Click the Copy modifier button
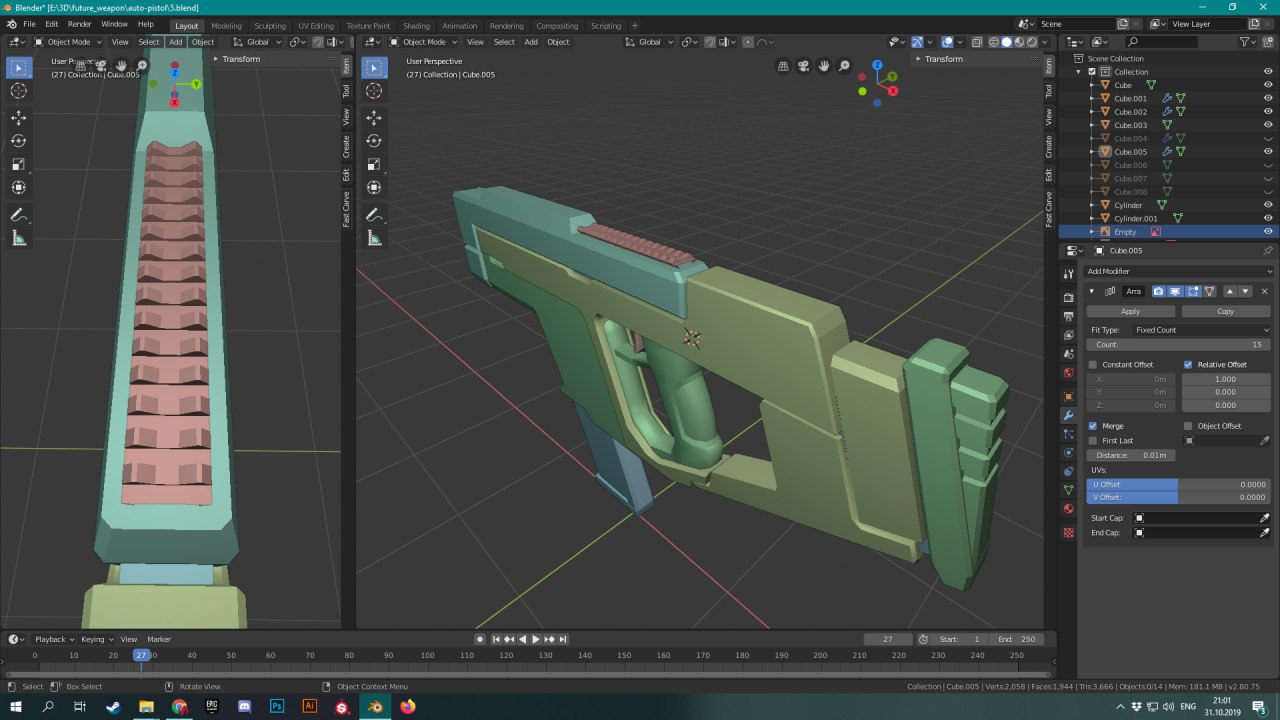1280x720 pixels. pos(1225,311)
